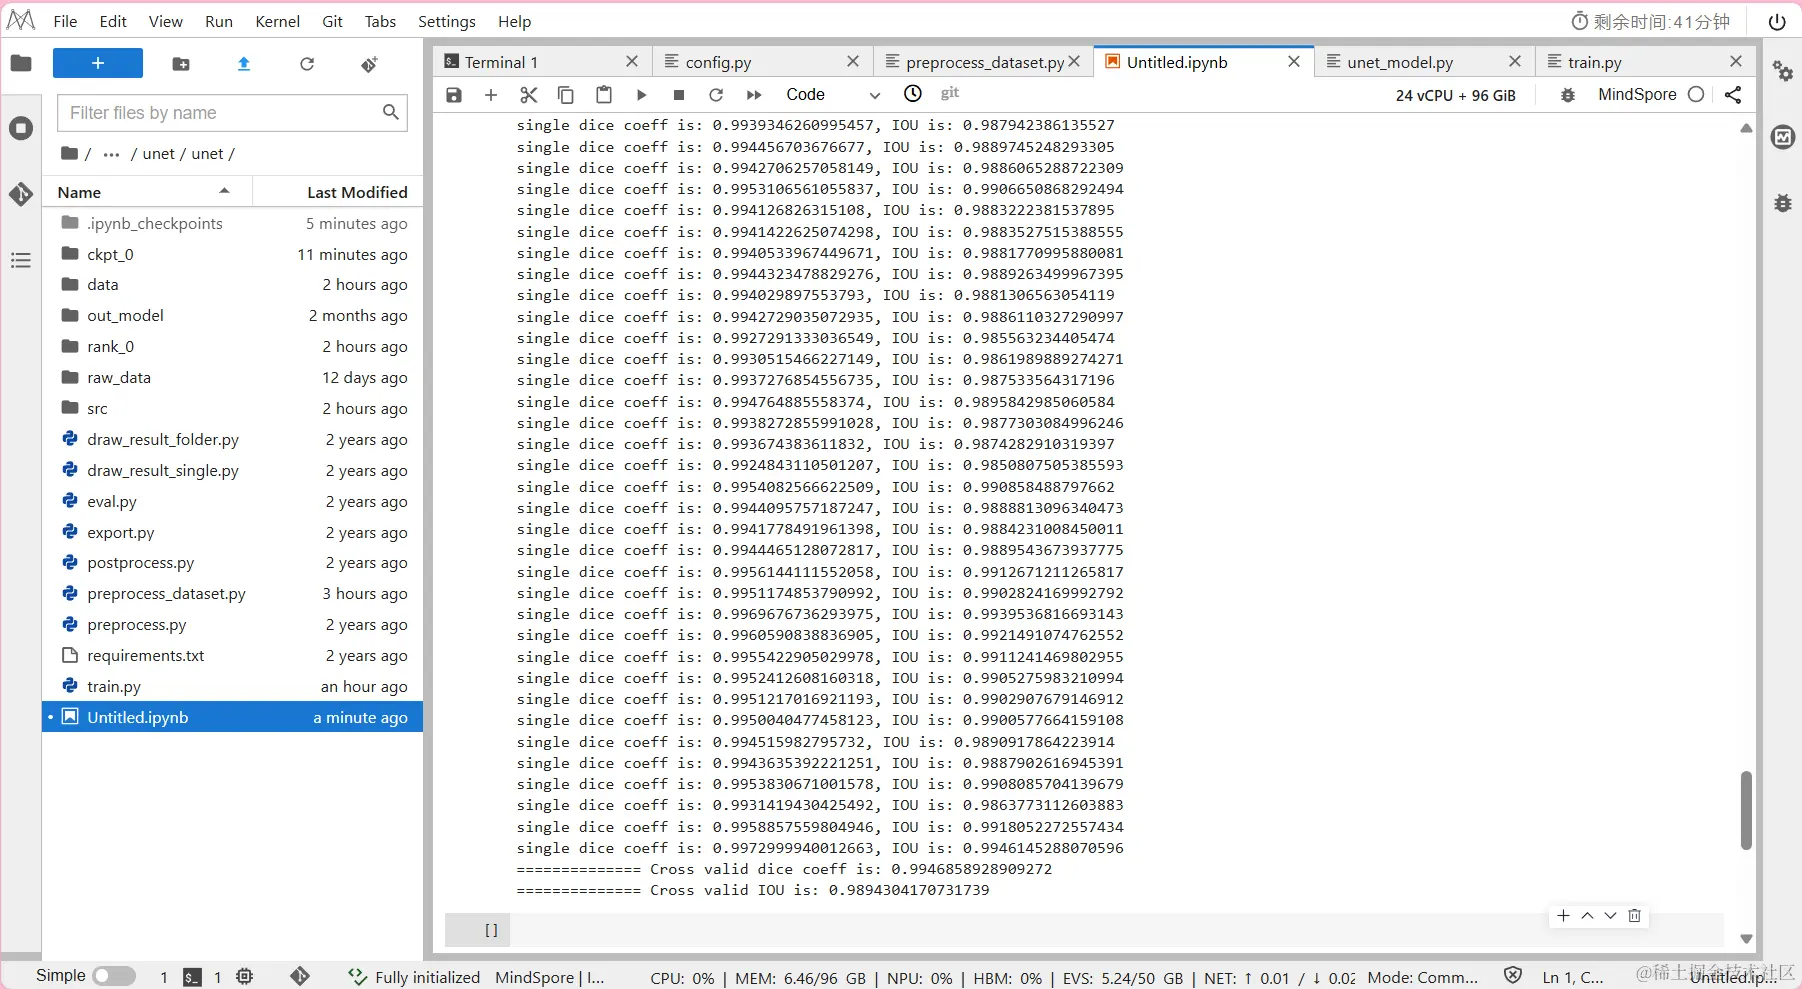Open the File menu
1802x989 pixels.
point(65,21)
